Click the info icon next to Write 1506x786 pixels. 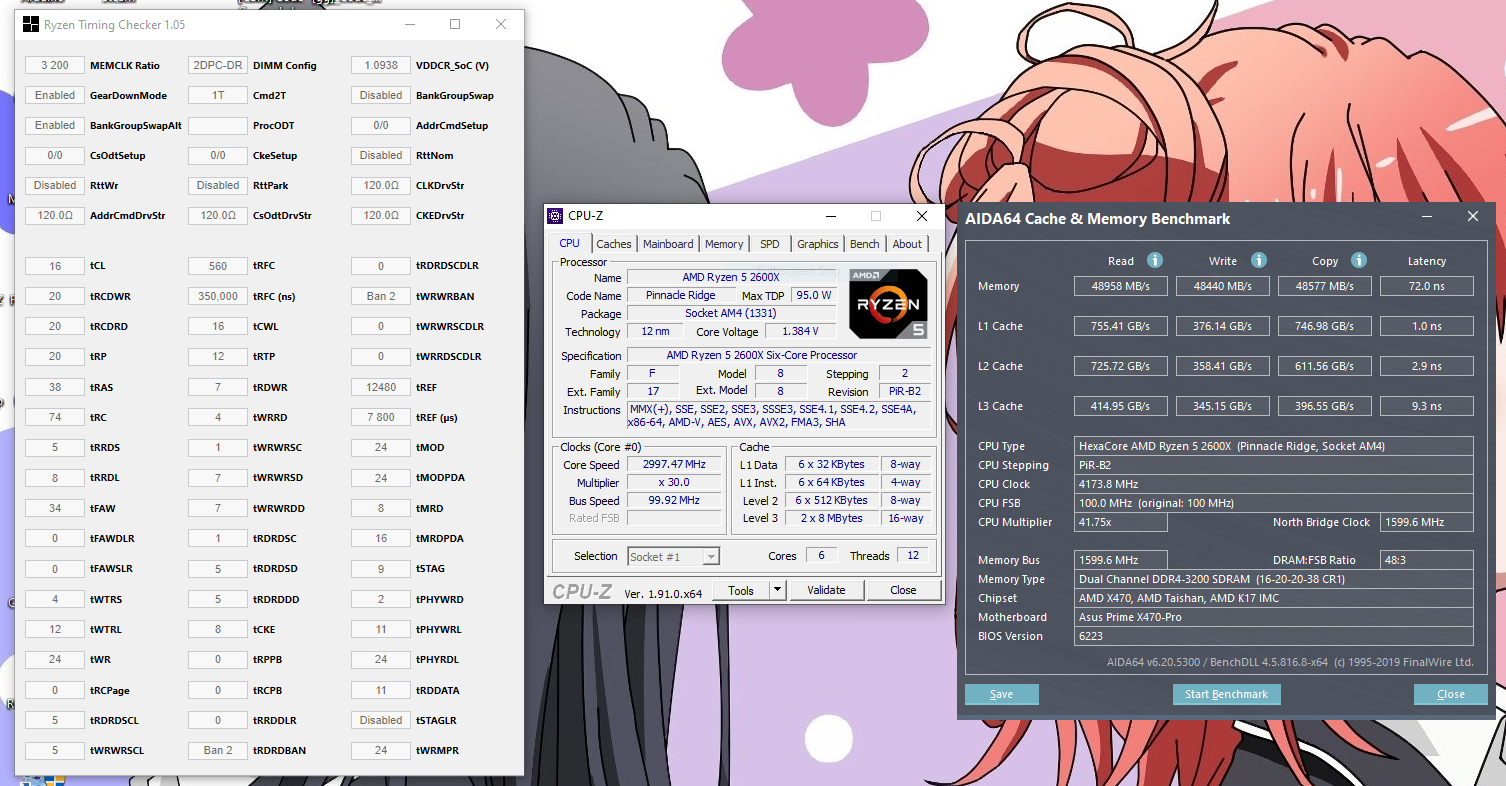1259,260
